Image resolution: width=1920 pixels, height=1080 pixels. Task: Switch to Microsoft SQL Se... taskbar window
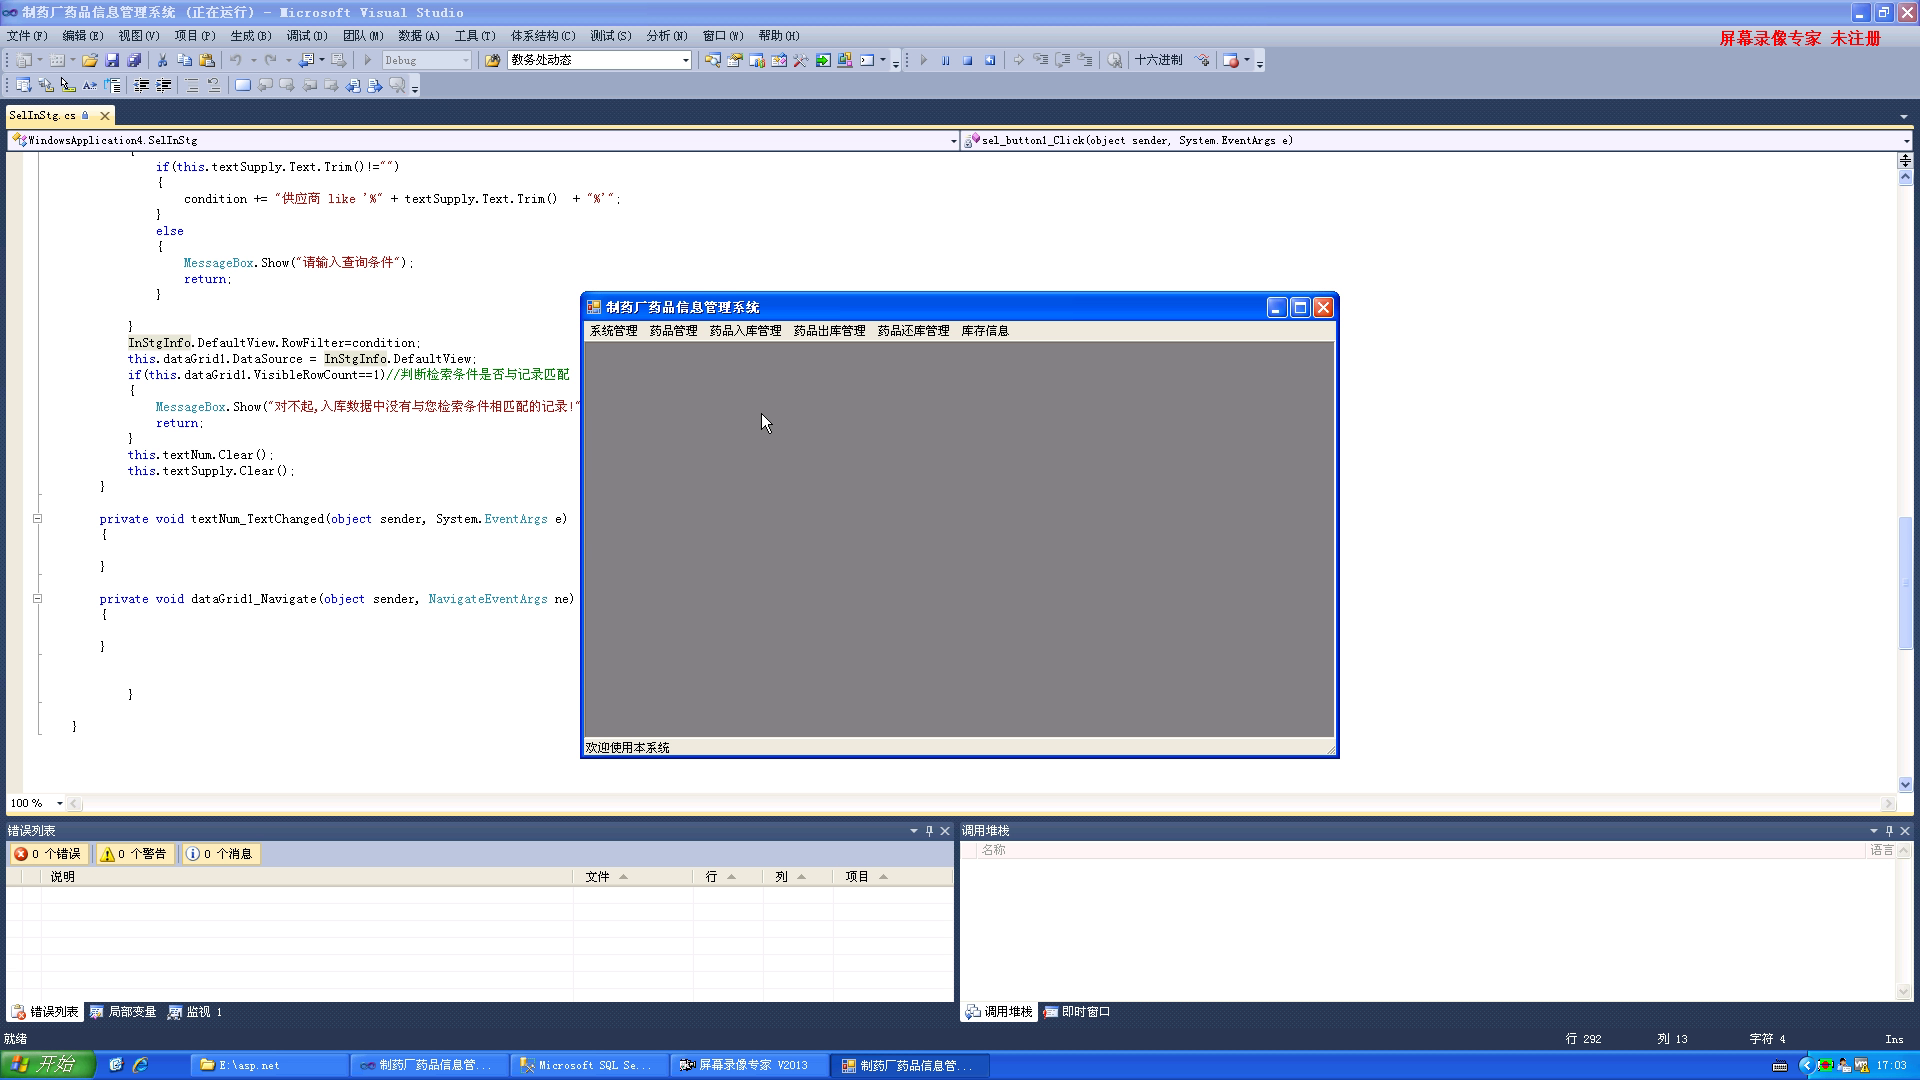(x=590, y=1066)
